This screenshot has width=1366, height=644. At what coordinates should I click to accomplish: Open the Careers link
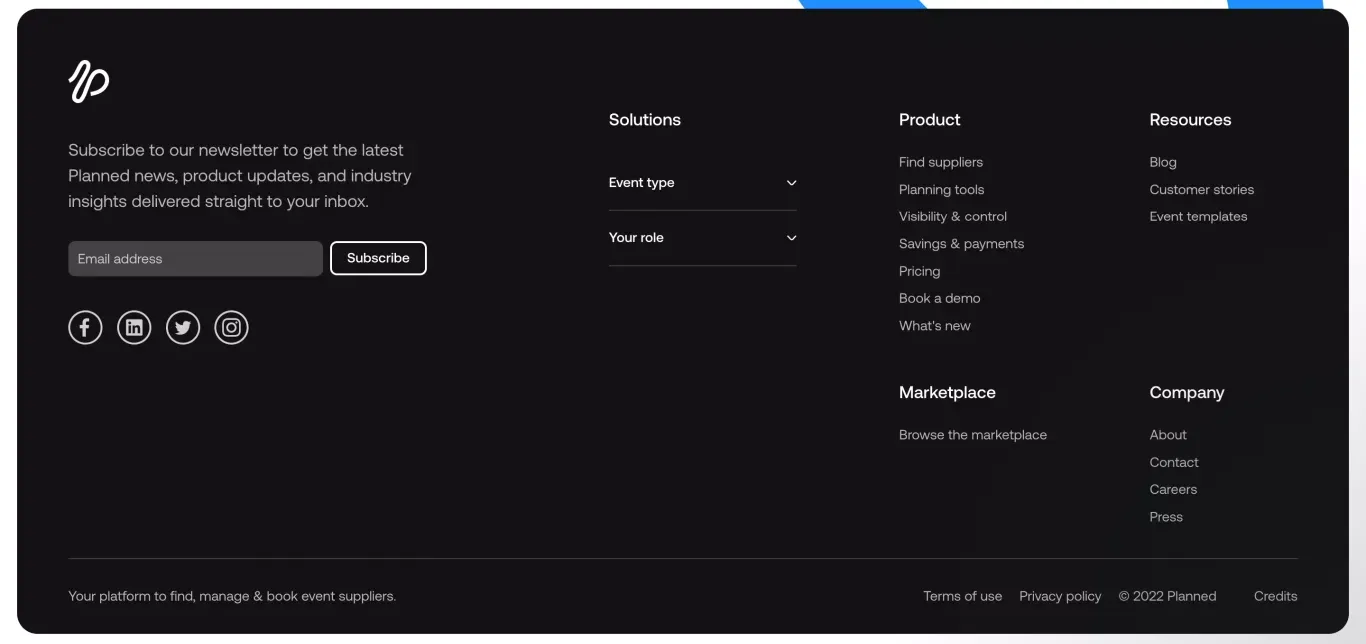(1173, 489)
